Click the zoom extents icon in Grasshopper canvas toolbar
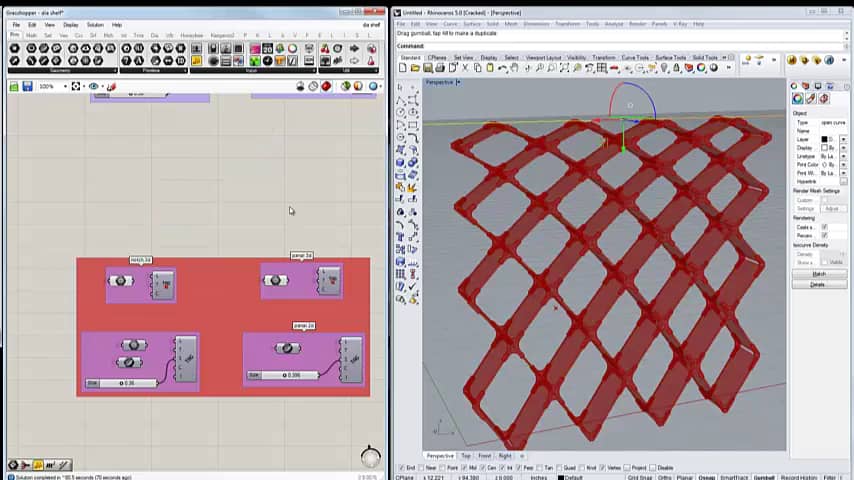Viewport: 854px width, 480px height. click(76, 87)
